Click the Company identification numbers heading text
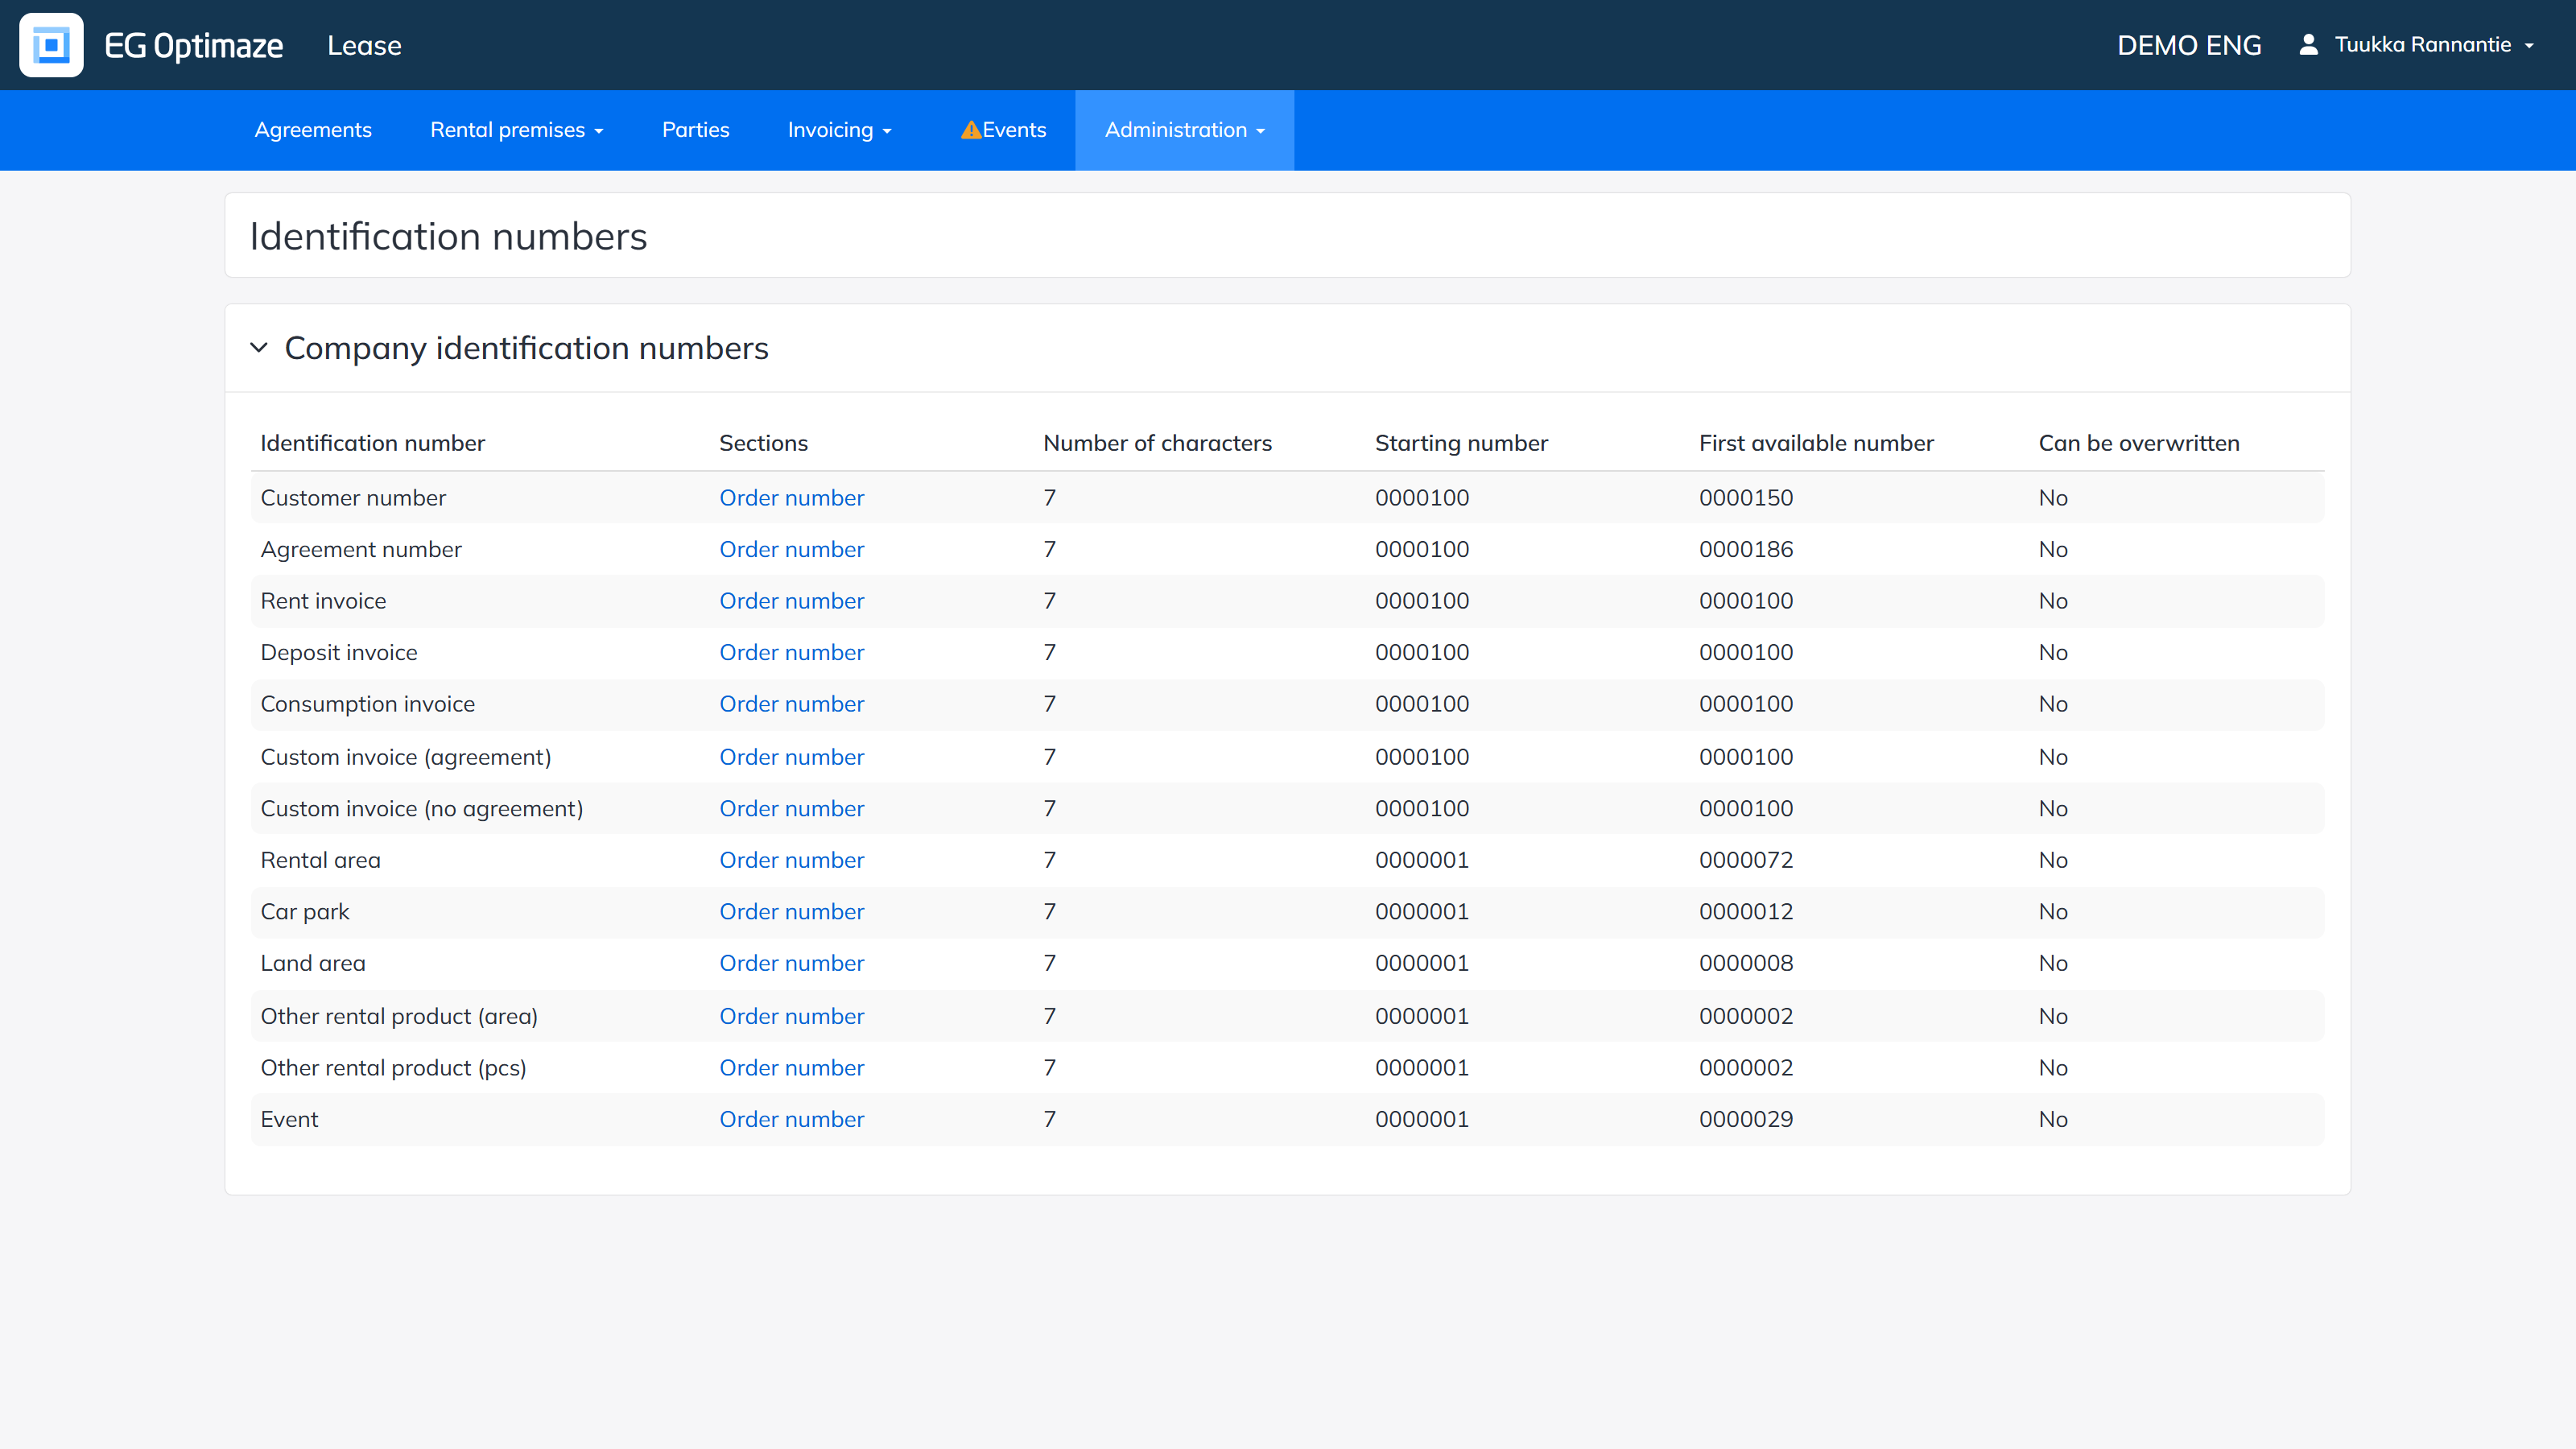 coord(526,348)
